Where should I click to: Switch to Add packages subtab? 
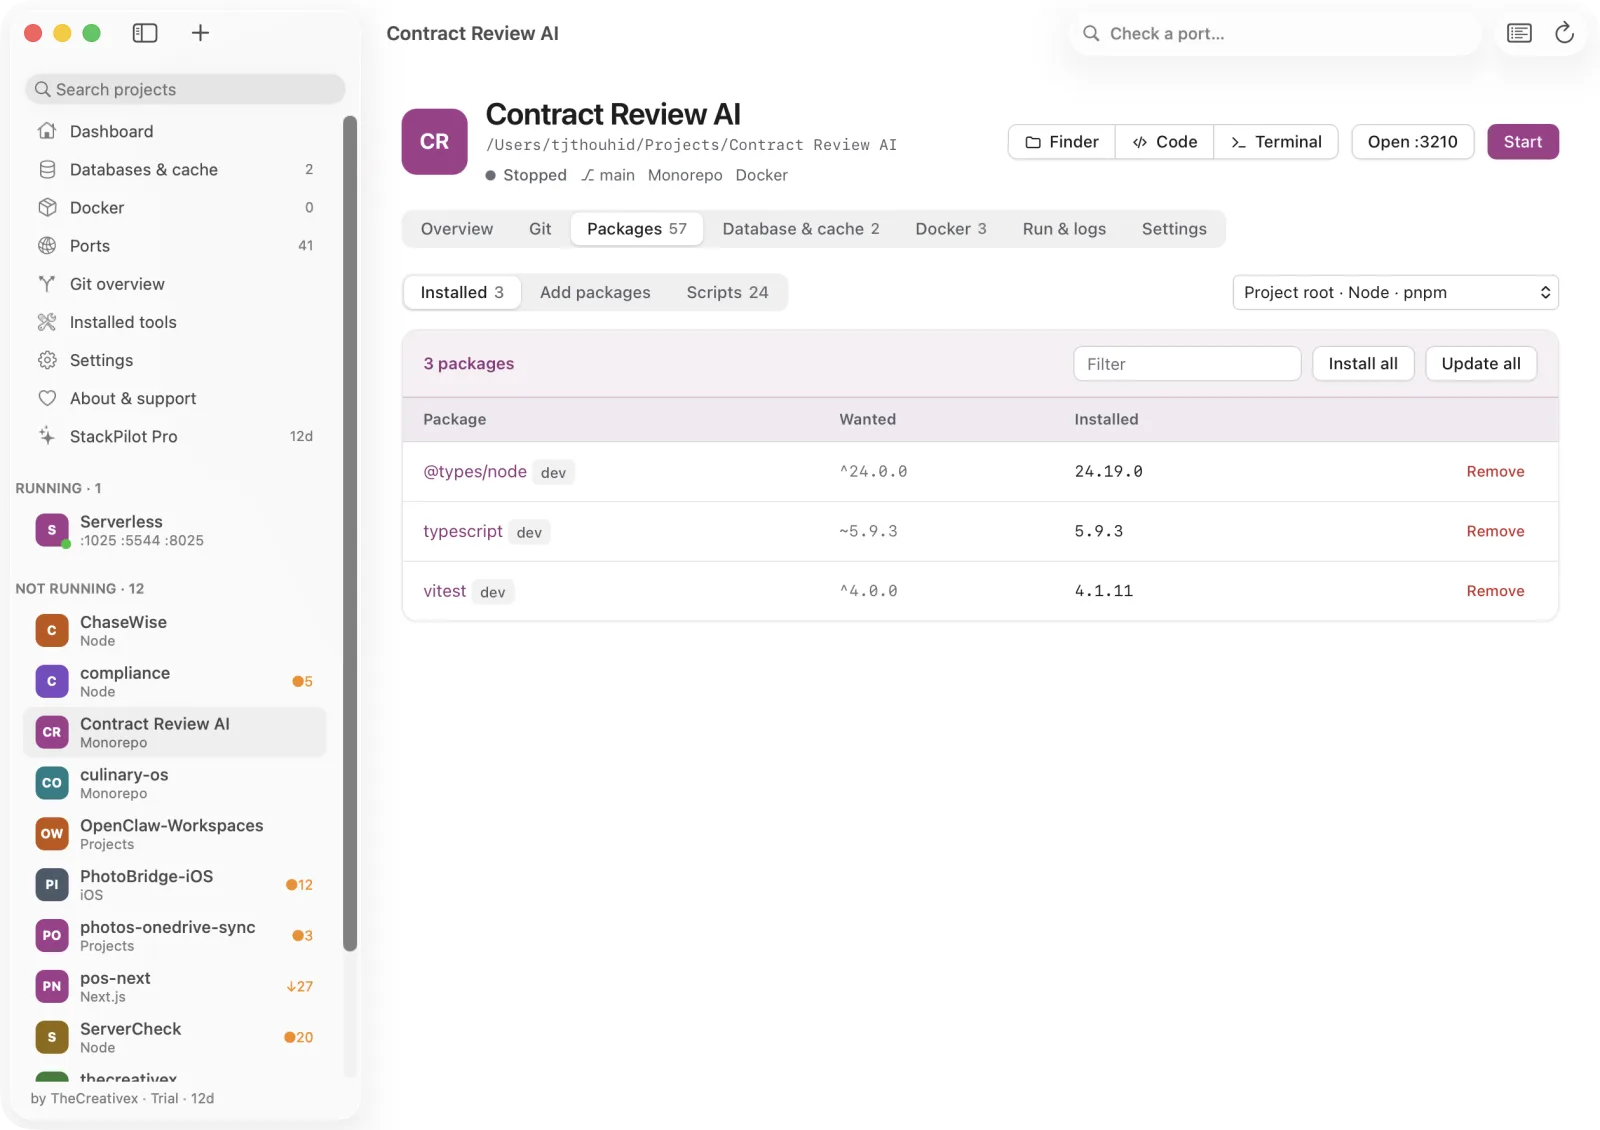[595, 292]
